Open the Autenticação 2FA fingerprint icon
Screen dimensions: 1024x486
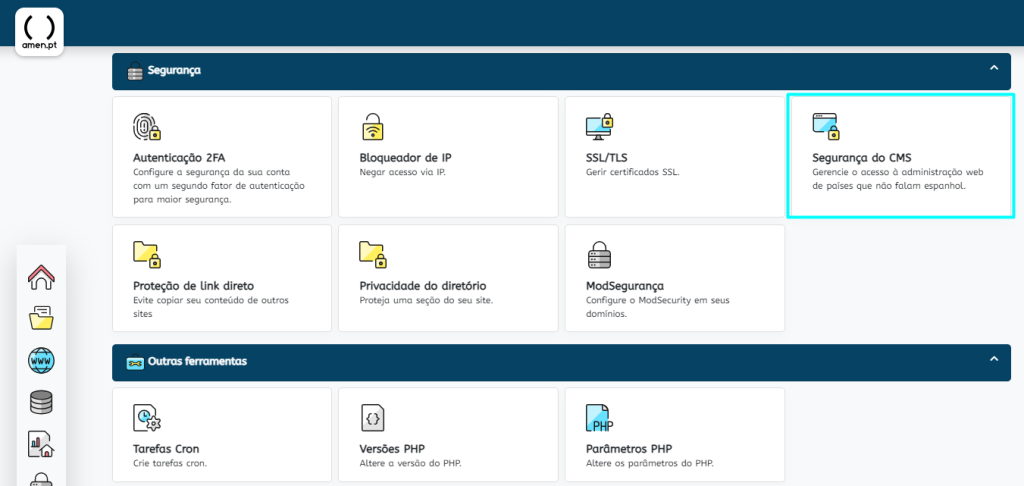pos(146,127)
